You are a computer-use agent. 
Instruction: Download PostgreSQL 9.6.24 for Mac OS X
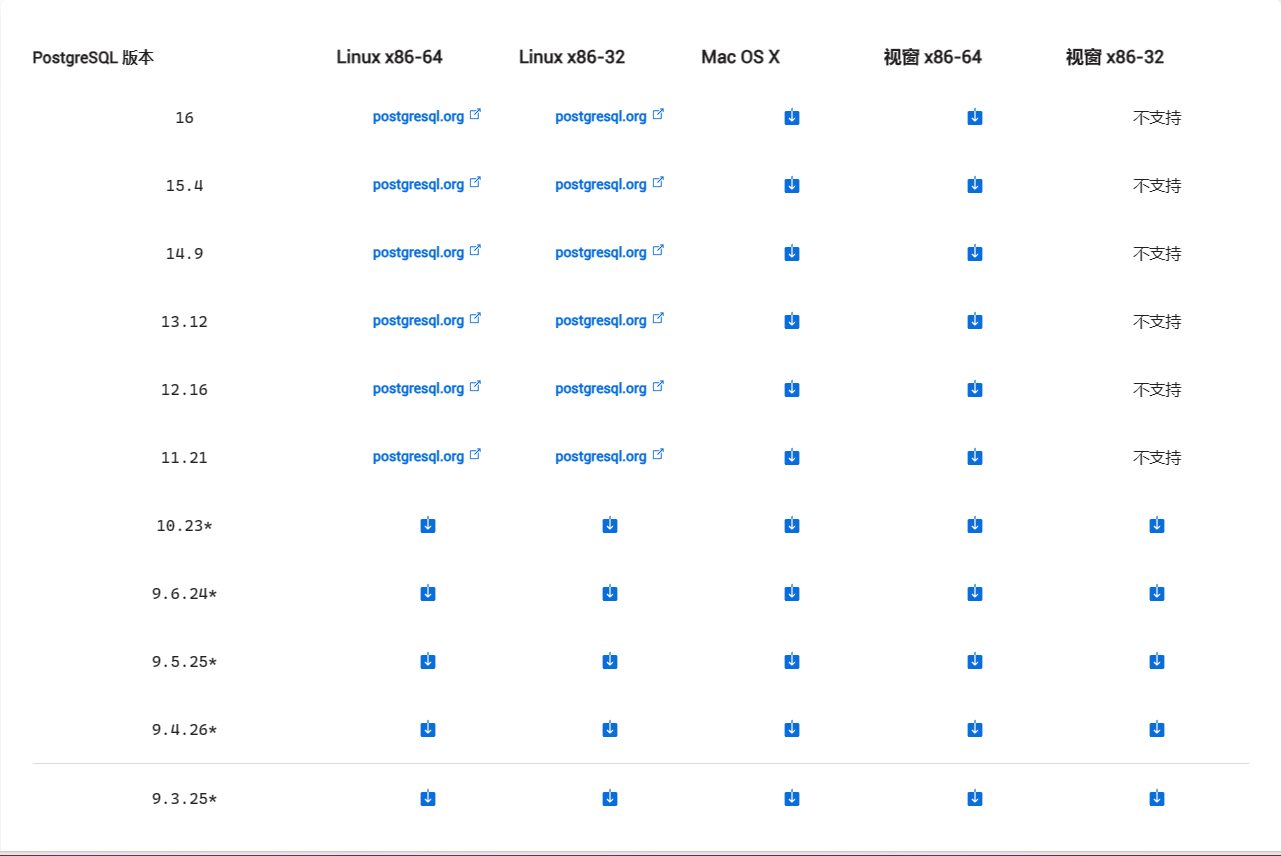792,593
